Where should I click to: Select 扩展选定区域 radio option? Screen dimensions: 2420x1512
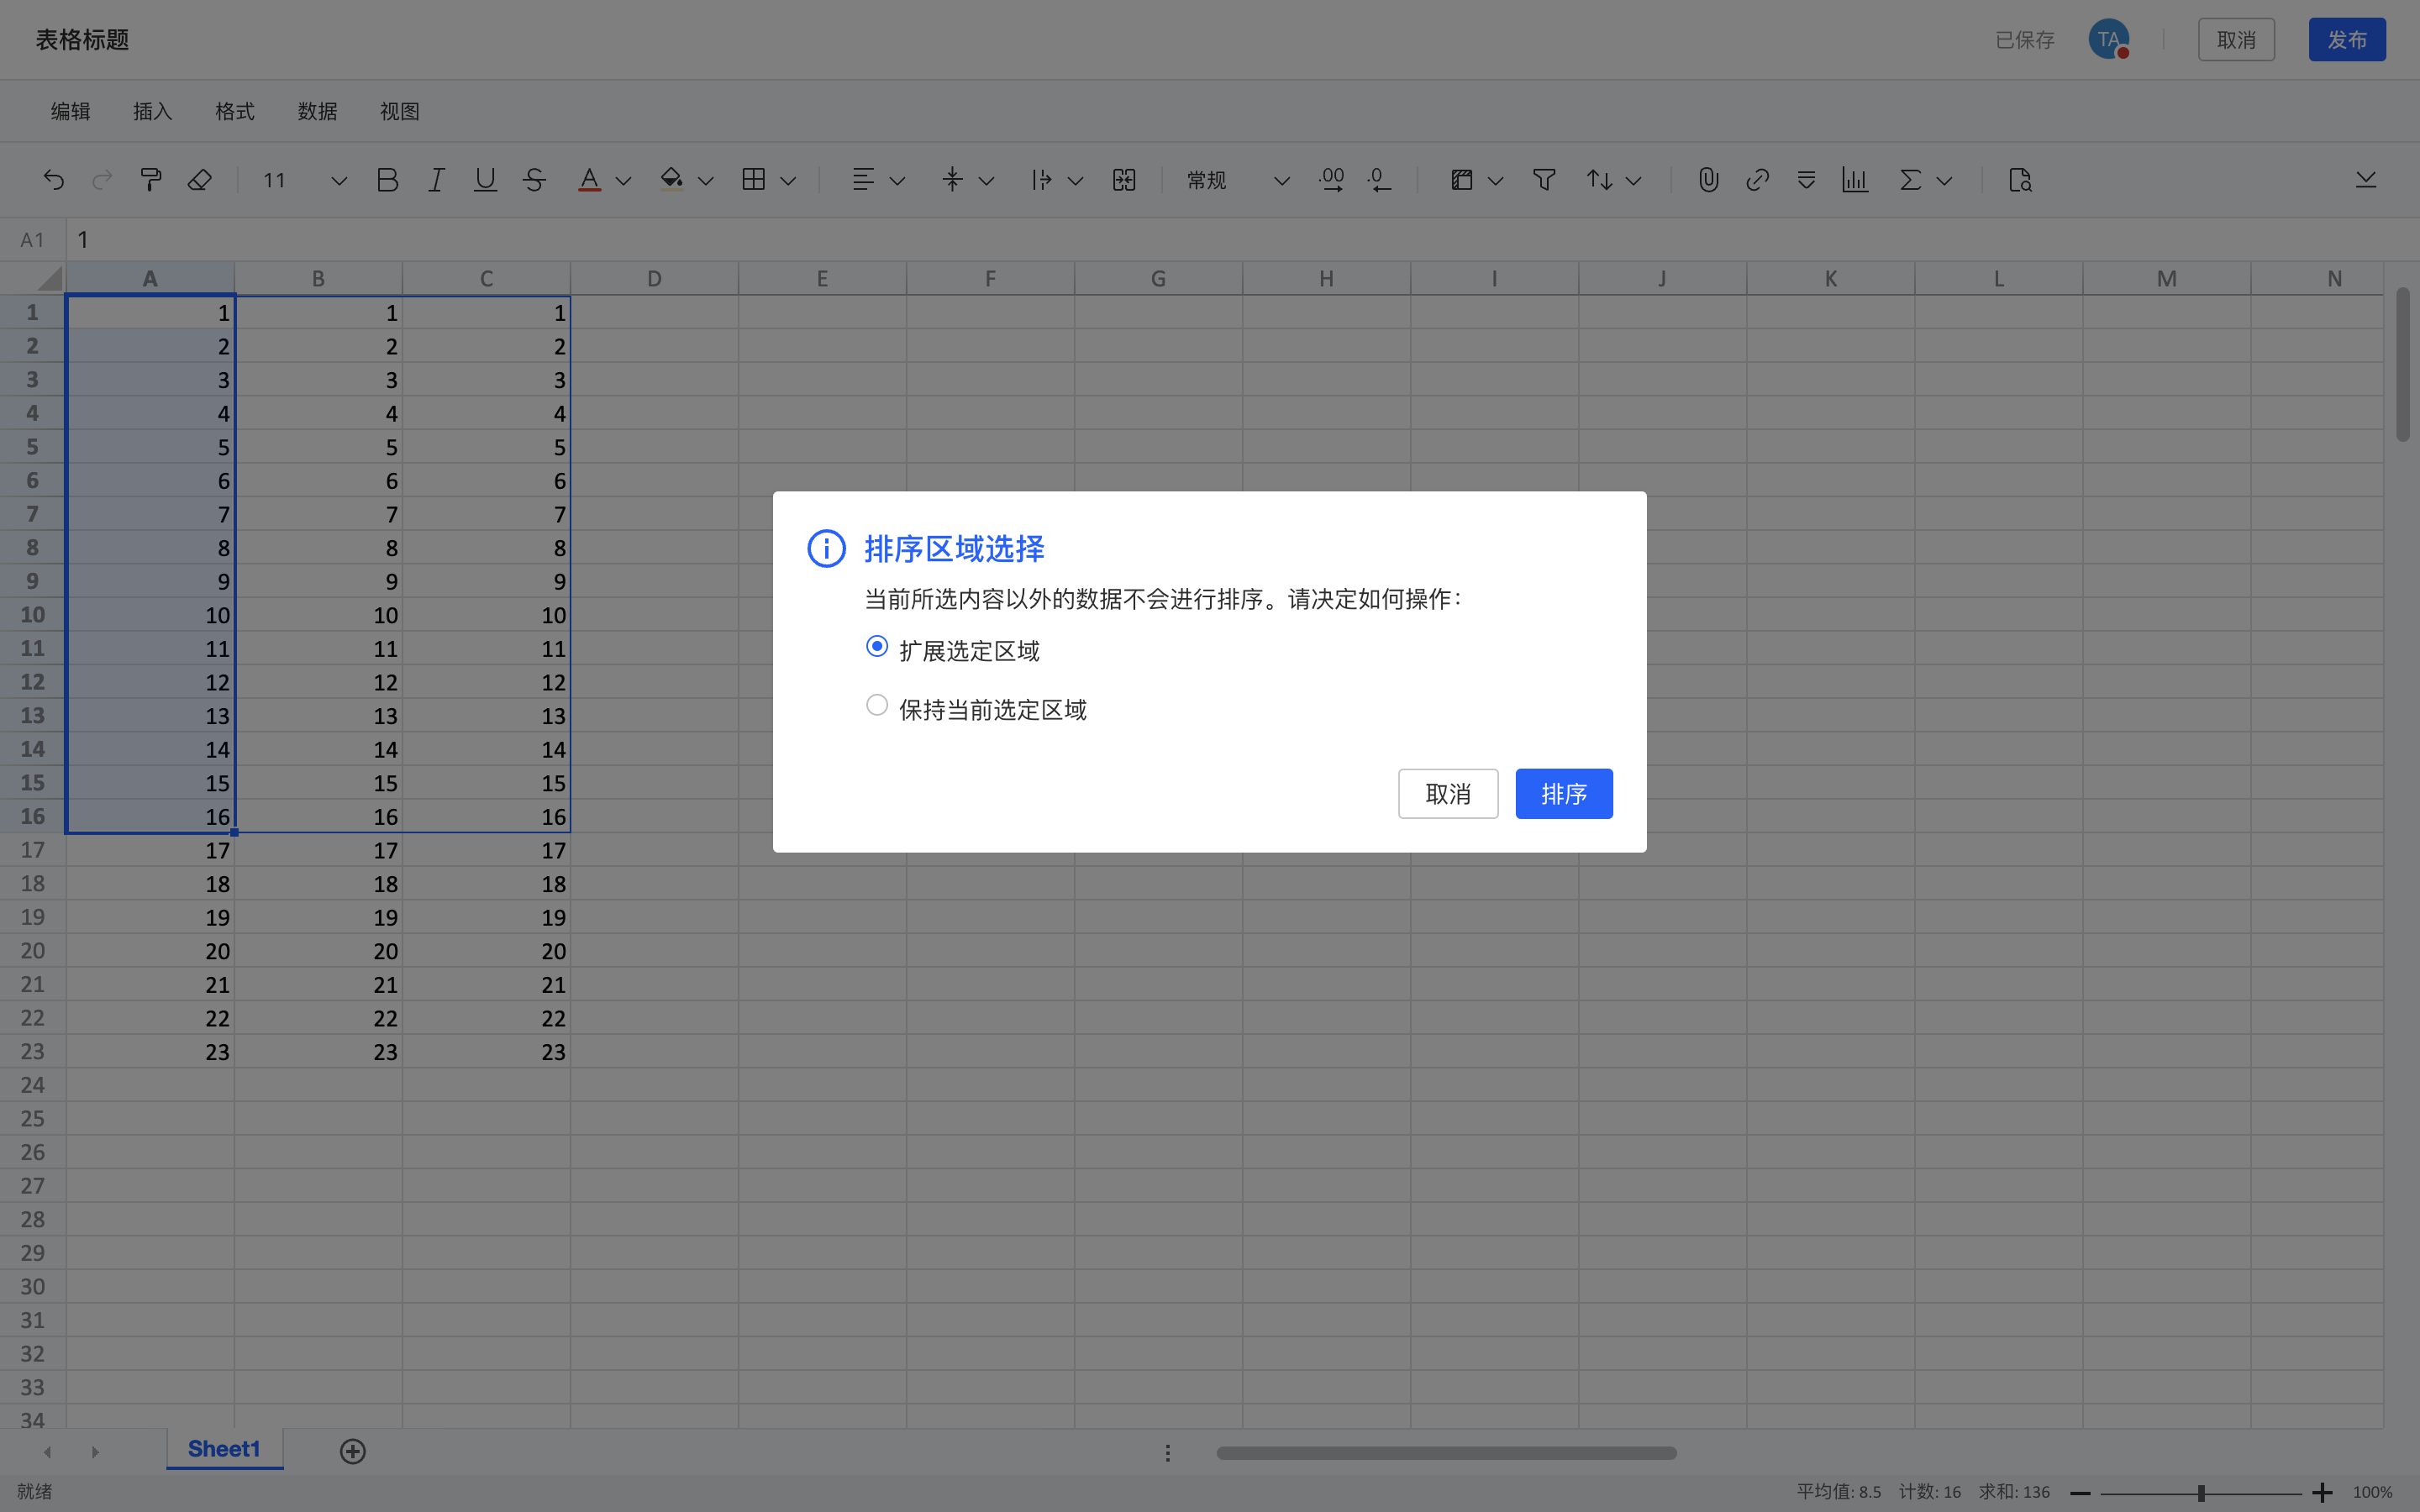pos(877,647)
